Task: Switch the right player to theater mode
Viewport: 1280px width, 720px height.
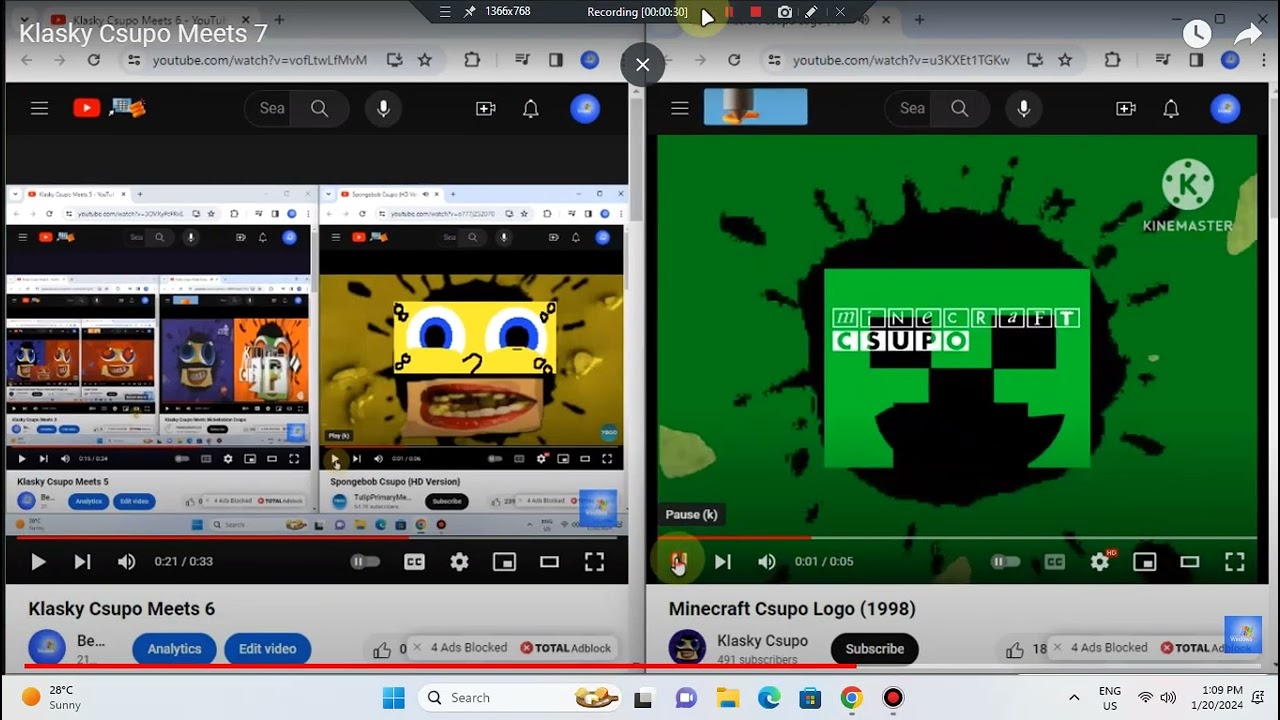Action: [x=1189, y=562]
